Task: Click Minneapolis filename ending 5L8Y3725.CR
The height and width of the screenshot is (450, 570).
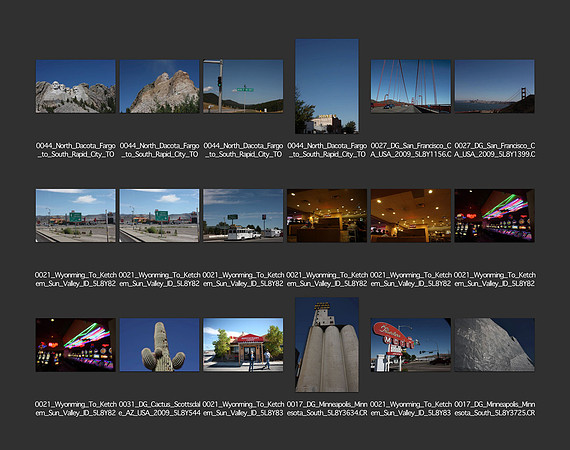Action: [495, 409]
